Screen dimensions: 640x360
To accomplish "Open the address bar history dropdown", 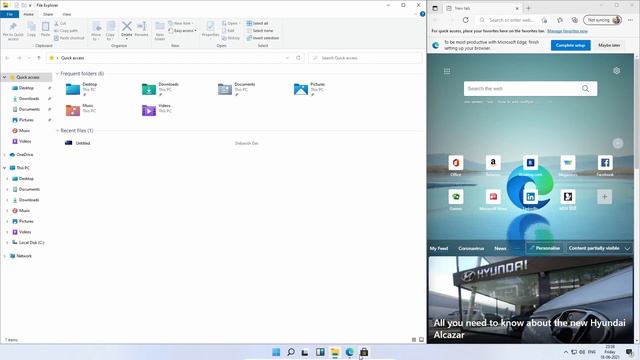I will (x=287, y=58).
